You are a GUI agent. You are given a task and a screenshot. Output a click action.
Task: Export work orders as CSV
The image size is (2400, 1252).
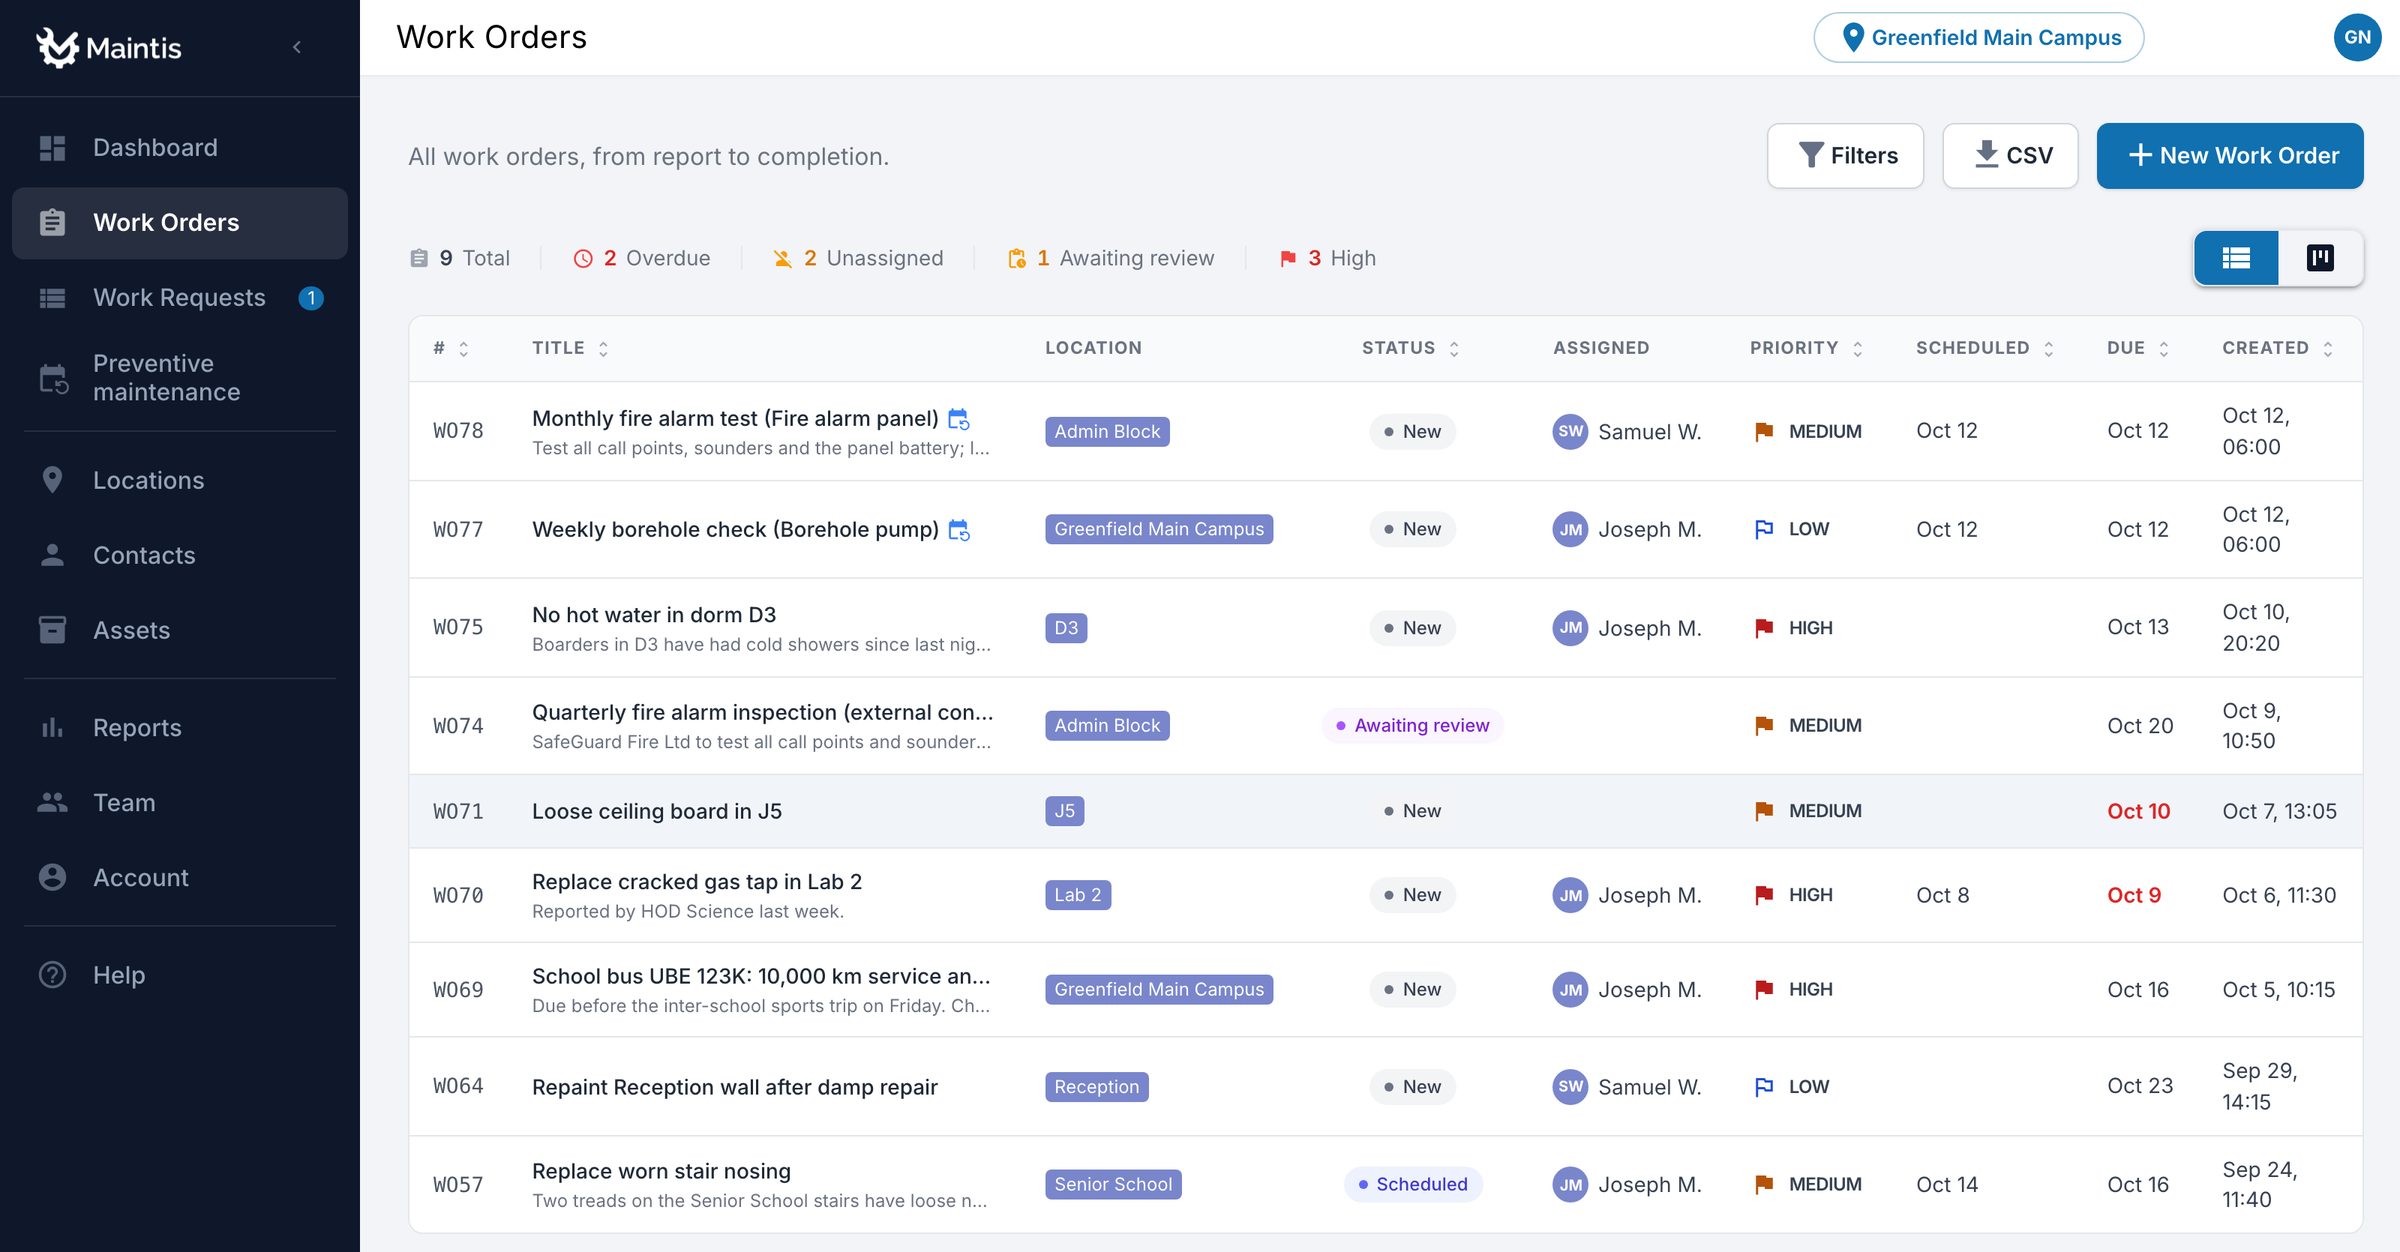pos(2010,156)
